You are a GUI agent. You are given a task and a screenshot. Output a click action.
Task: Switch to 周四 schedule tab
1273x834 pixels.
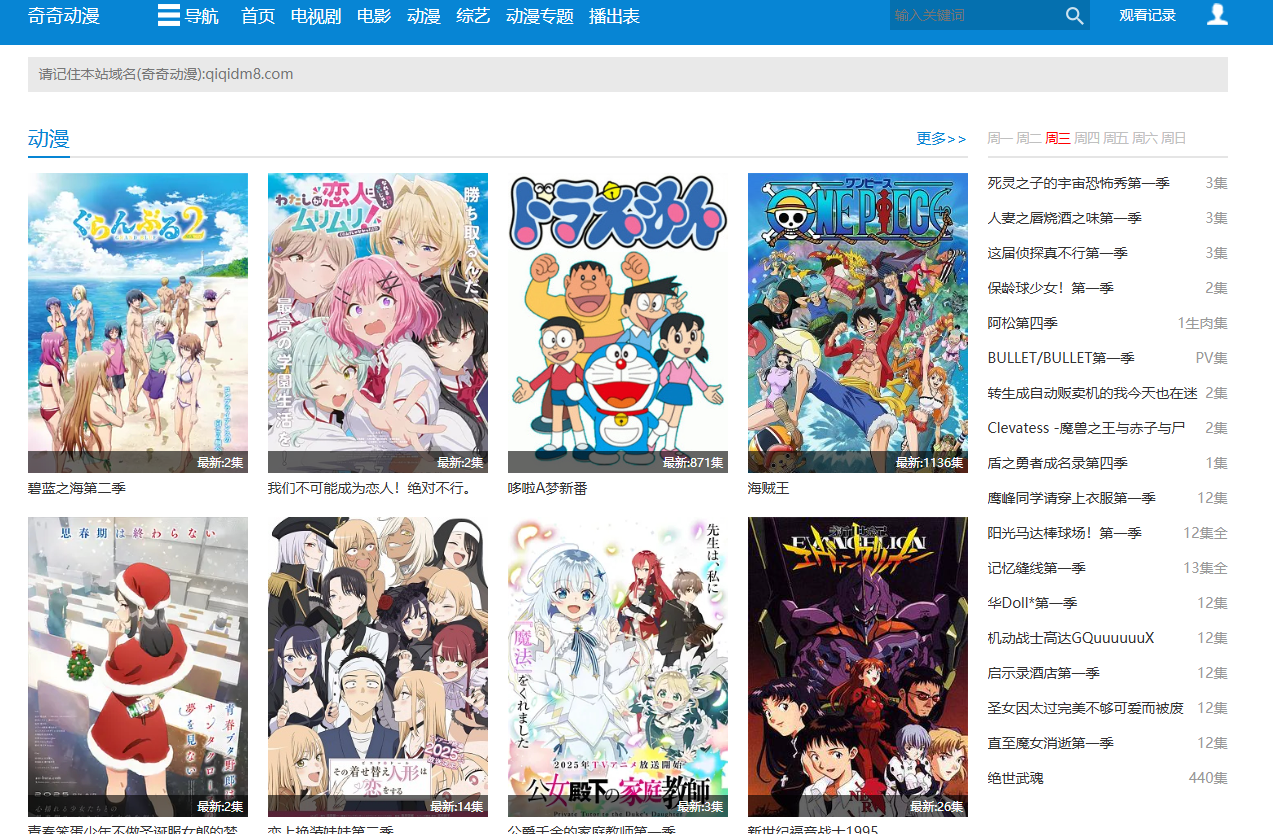(1087, 138)
